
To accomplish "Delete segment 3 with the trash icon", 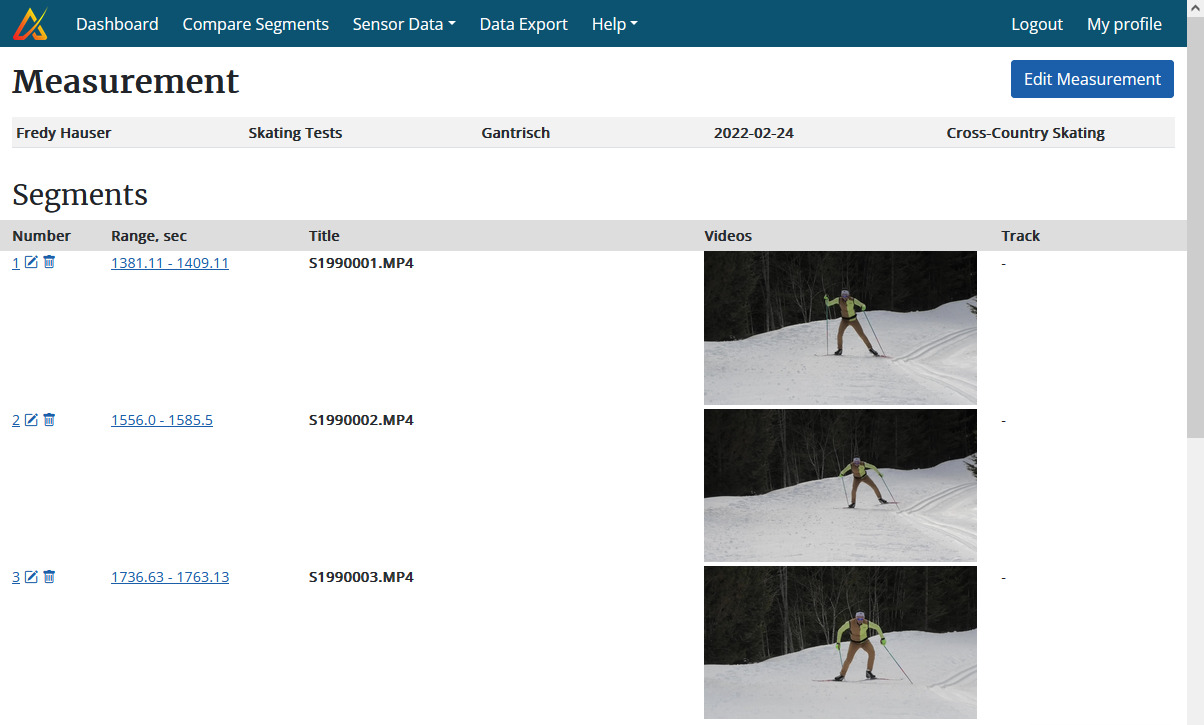I will pyautogui.click(x=48, y=576).
